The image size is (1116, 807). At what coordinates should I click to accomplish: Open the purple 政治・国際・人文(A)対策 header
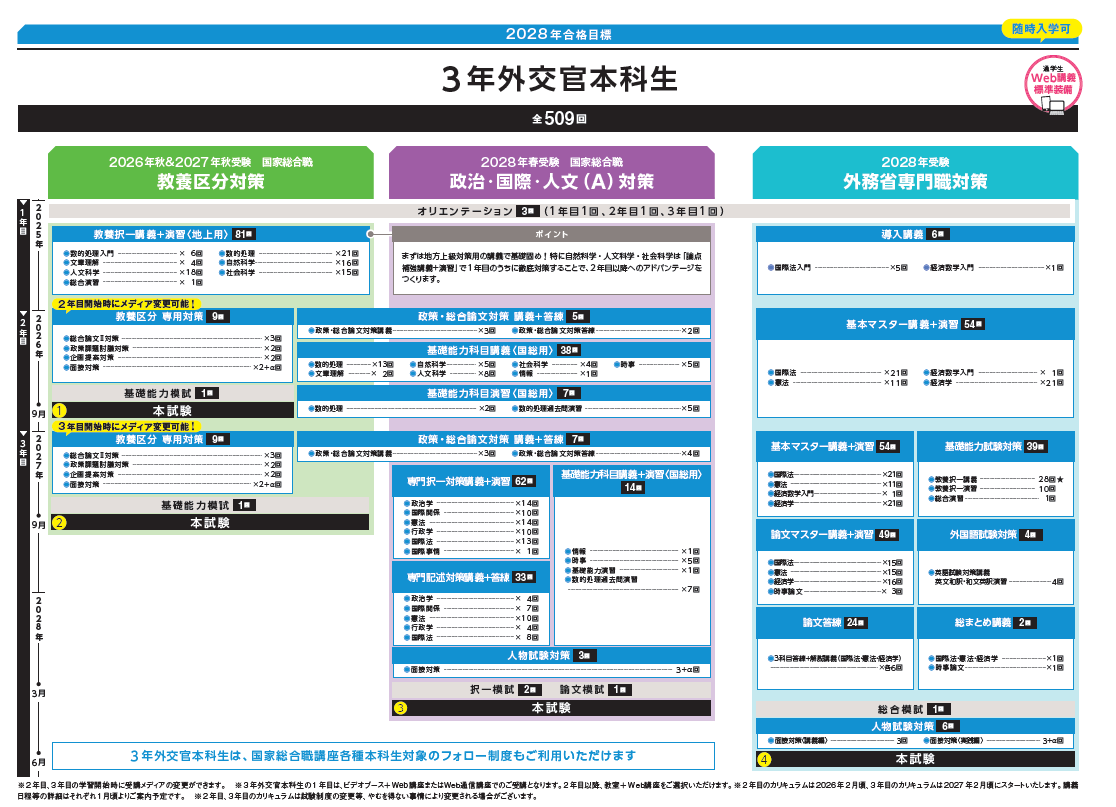pyautogui.click(x=551, y=172)
